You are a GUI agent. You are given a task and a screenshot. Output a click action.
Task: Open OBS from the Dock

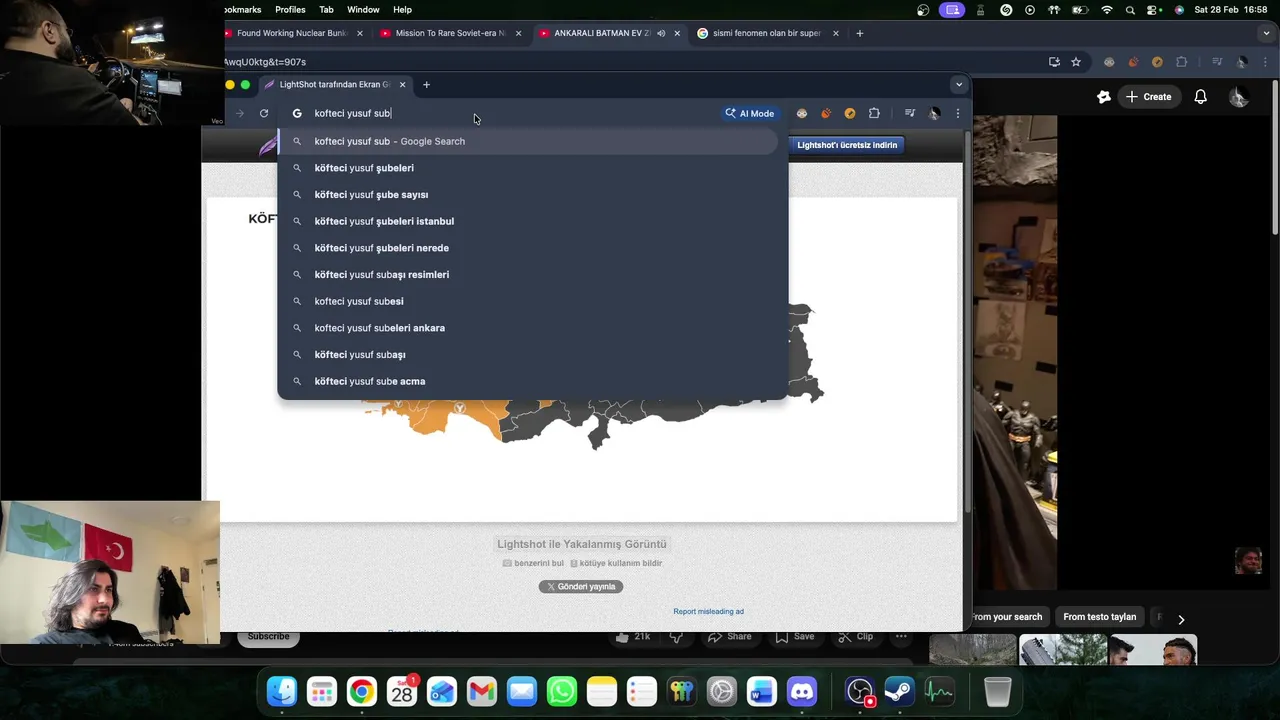(859, 691)
